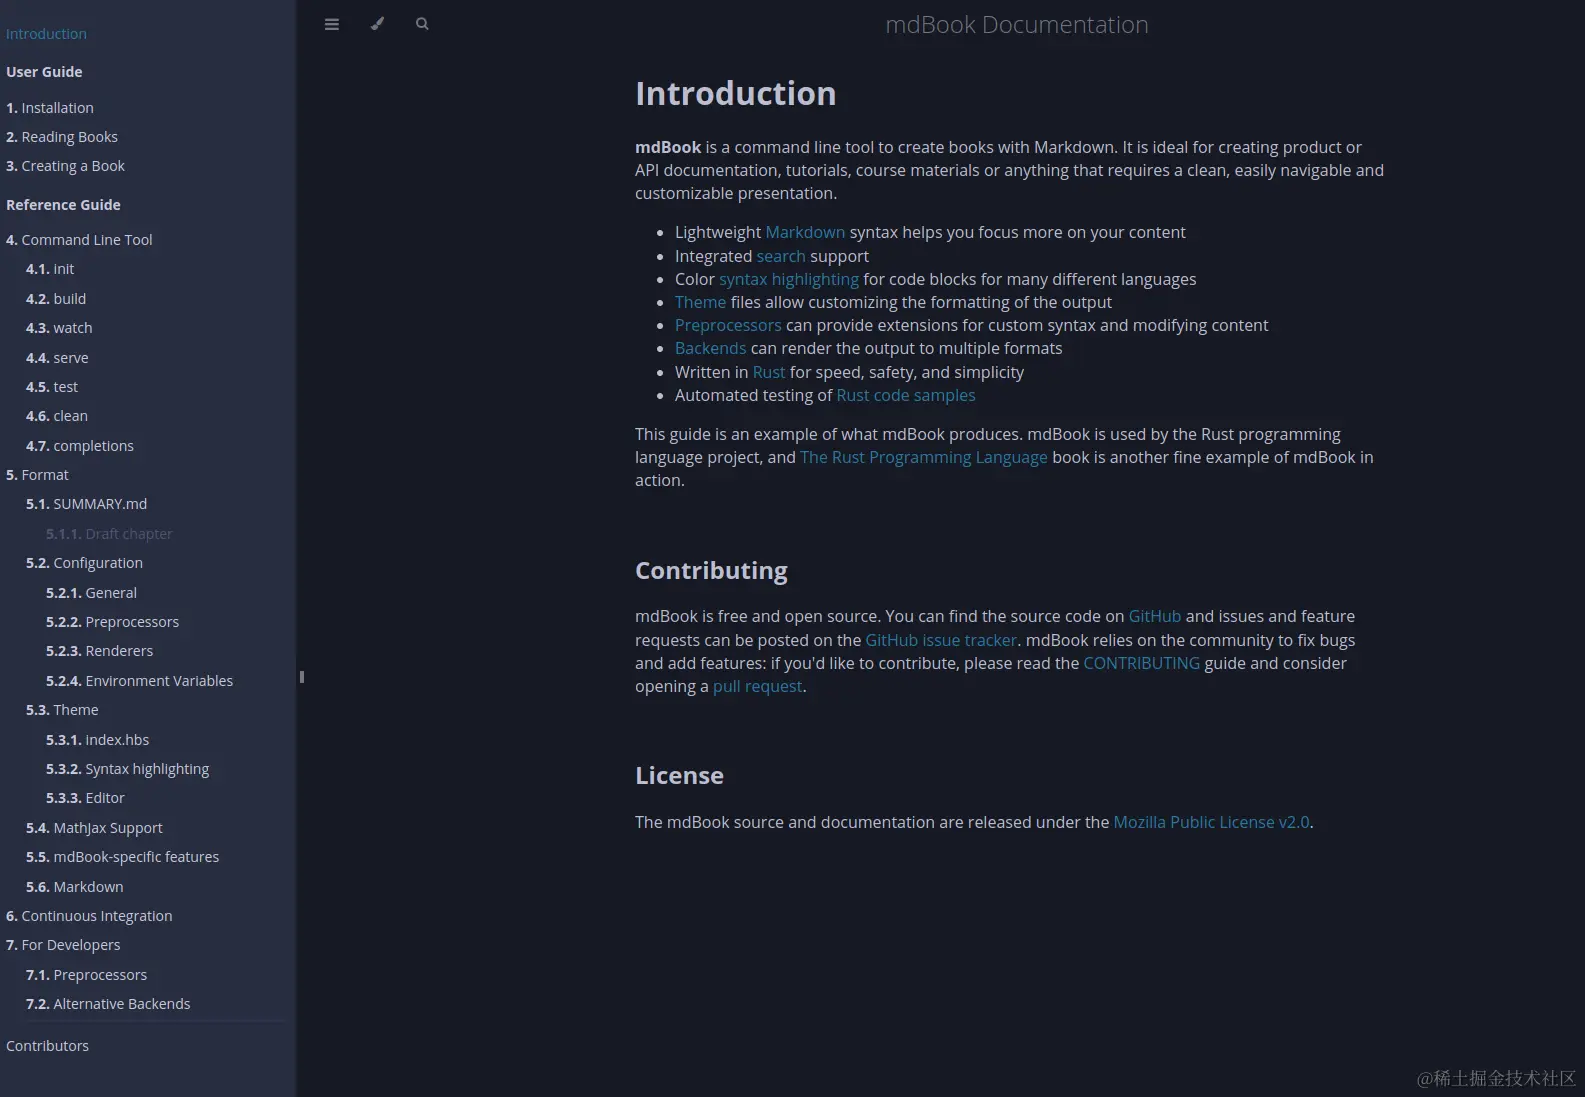The image size is (1585, 1097).
Task: Open the GitHub source code link
Action: tap(1155, 616)
